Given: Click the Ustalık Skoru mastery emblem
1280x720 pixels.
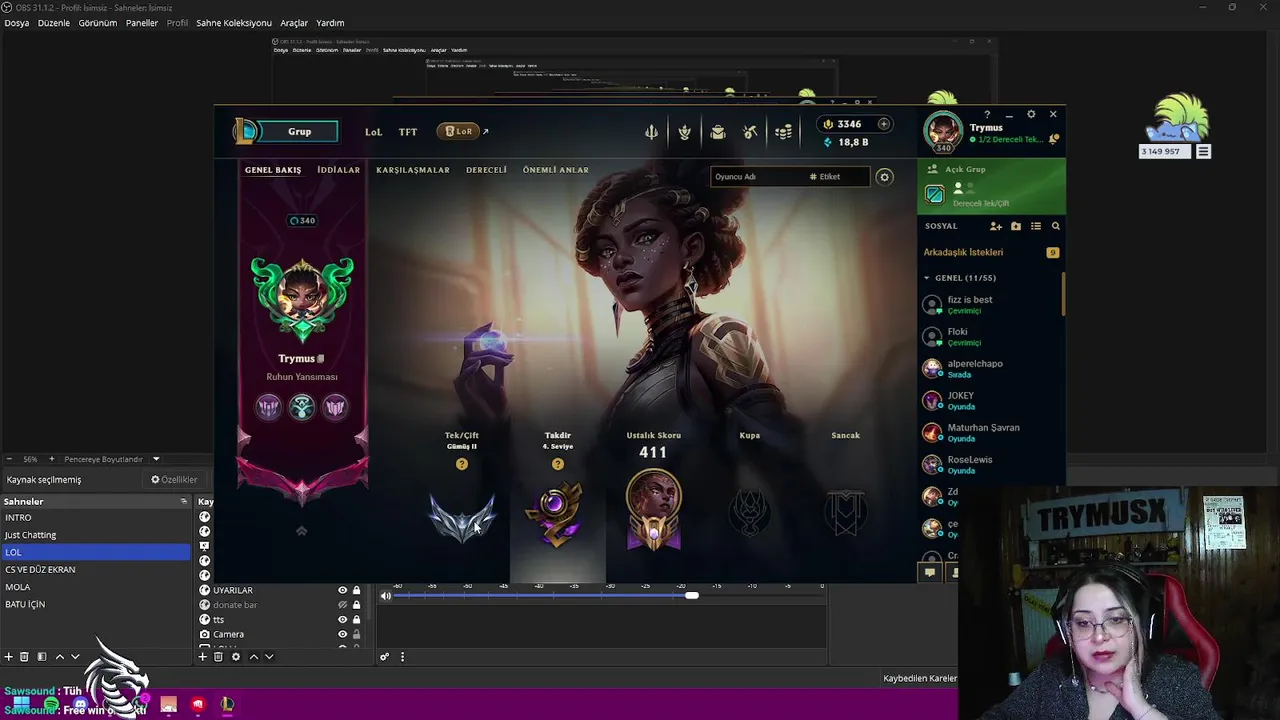Looking at the screenshot, I should click(654, 510).
